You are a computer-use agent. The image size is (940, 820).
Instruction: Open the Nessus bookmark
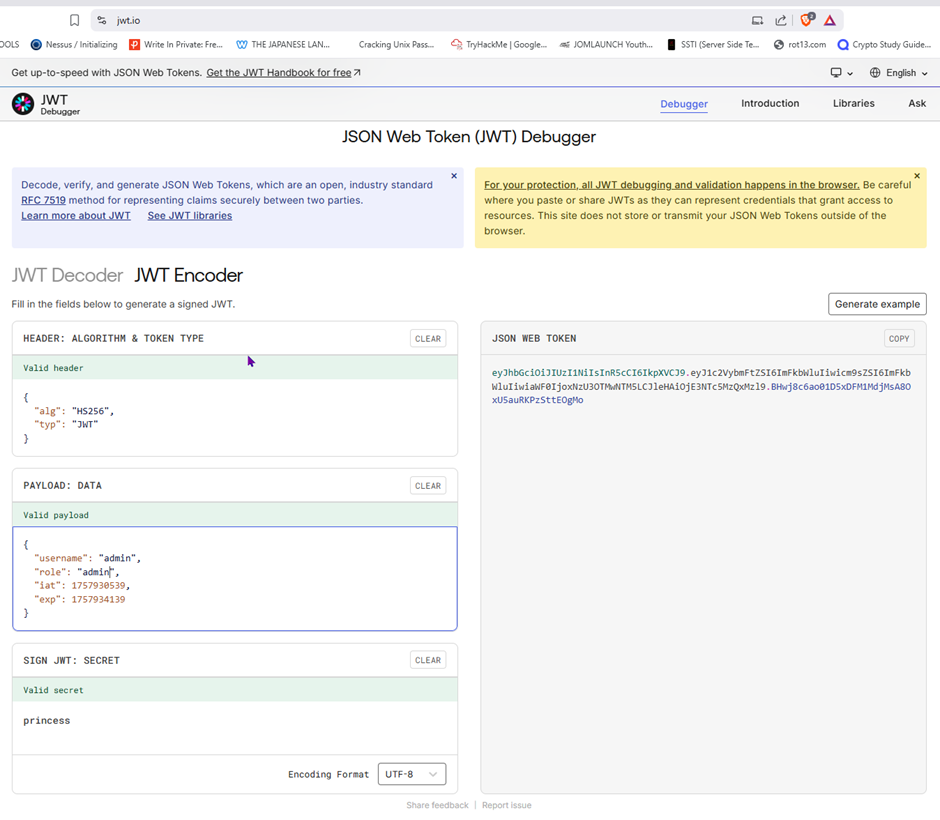coord(75,45)
